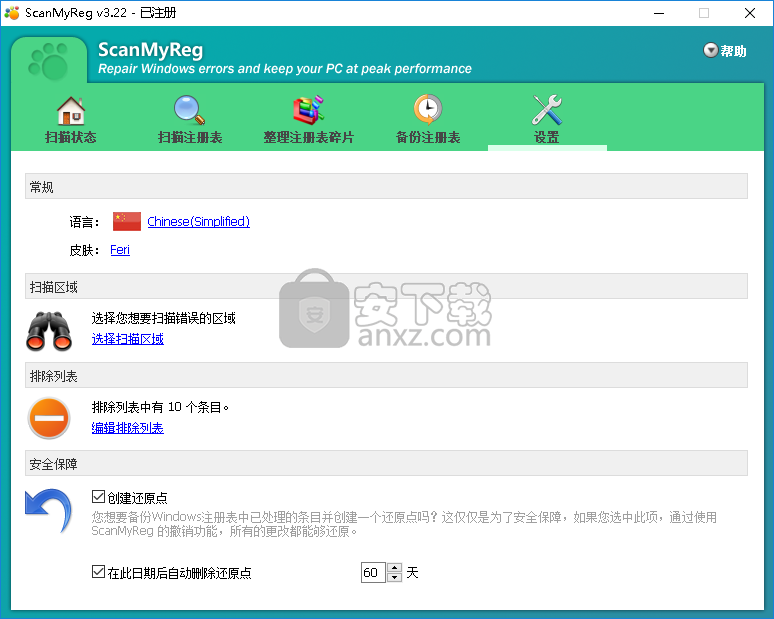The width and height of the screenshot is (774, 619).
Task: Click the 天 unit label
Action: click(x=412, y=573)
